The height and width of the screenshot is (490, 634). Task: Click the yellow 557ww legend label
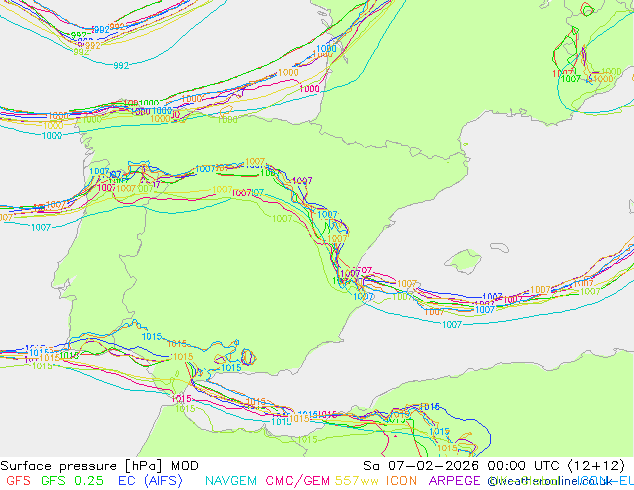356,481
